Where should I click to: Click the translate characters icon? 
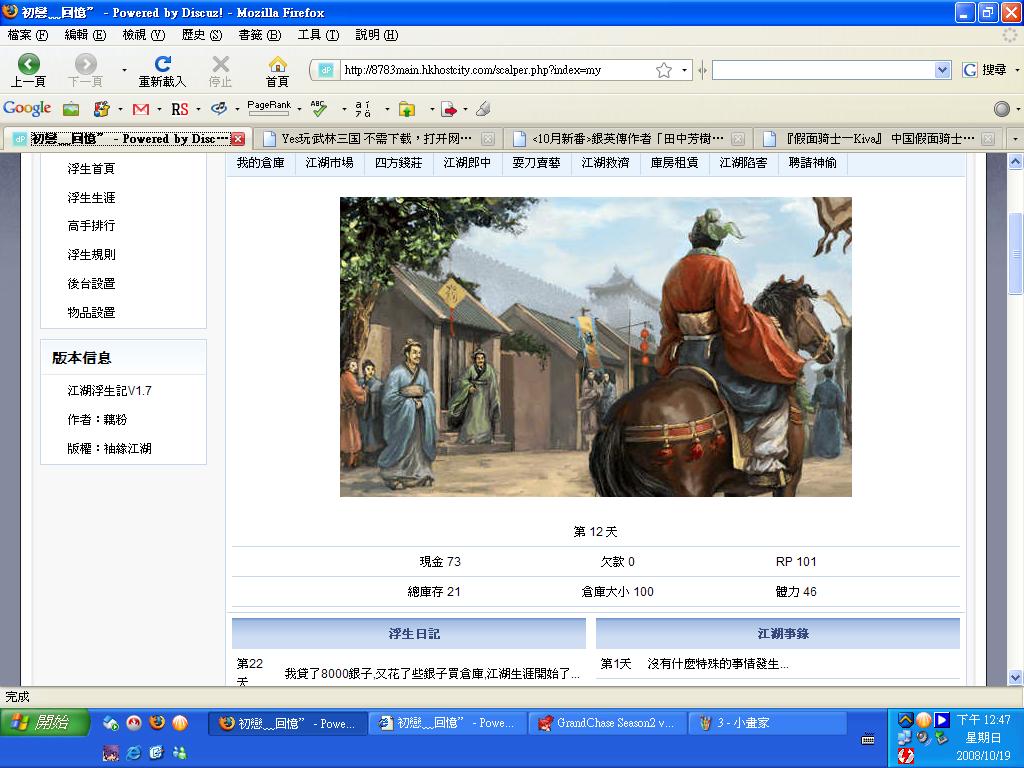pyautogui.click(x=363, y=109)
